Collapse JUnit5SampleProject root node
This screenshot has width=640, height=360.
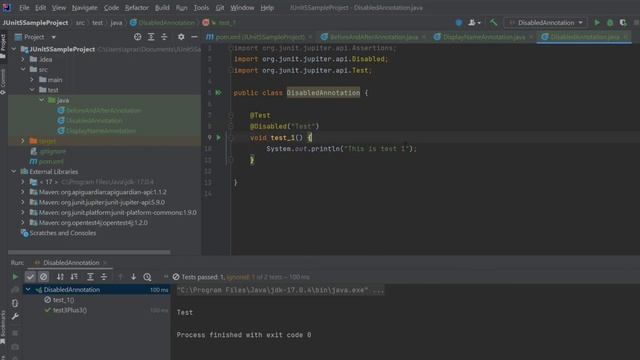(14, 49)
